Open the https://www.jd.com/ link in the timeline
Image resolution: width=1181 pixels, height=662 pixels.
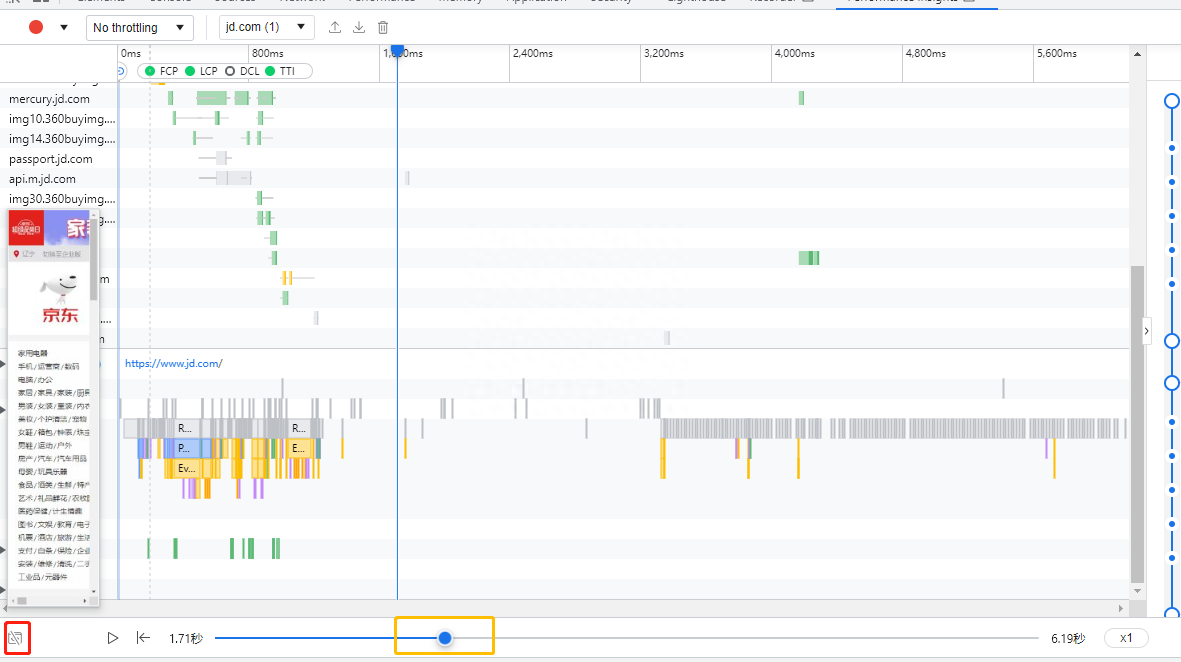(x=173, y=364)
